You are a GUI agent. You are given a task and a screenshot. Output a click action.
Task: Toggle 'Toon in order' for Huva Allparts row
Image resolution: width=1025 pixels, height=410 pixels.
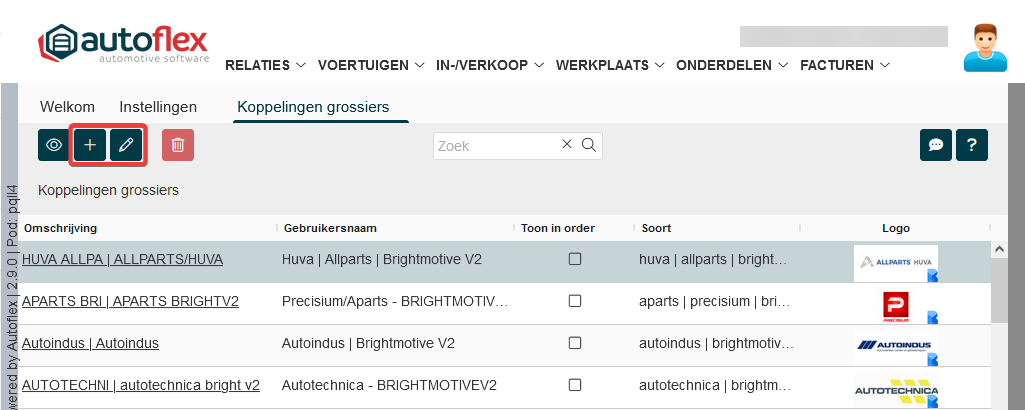pyautogui.click(x=575, y=259)
